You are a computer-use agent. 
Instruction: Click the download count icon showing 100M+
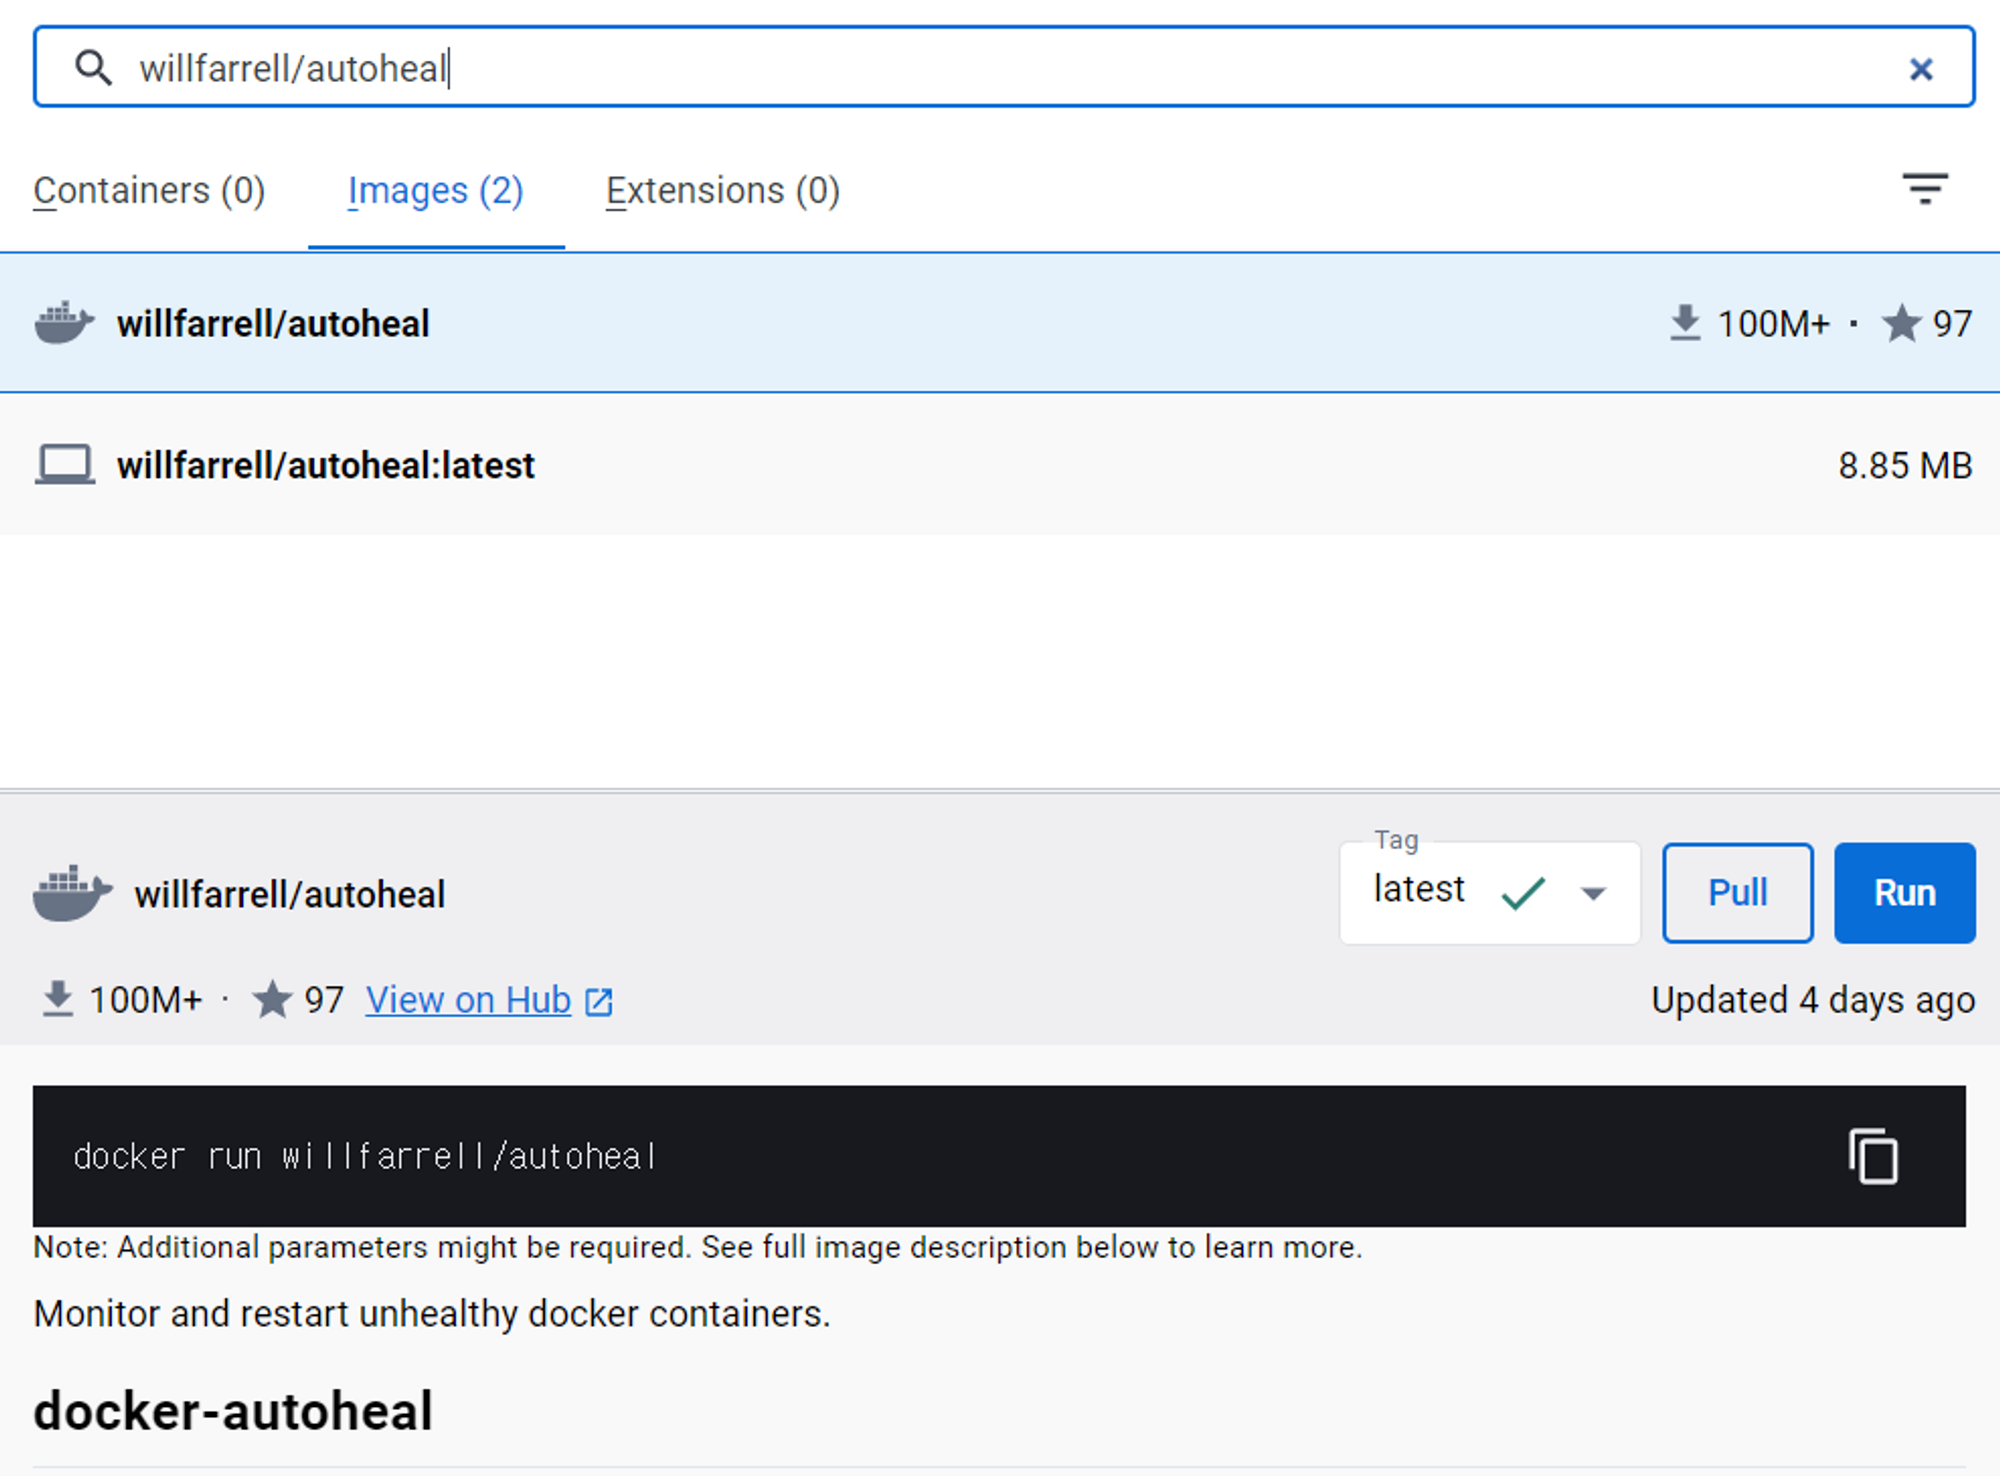1686,322
